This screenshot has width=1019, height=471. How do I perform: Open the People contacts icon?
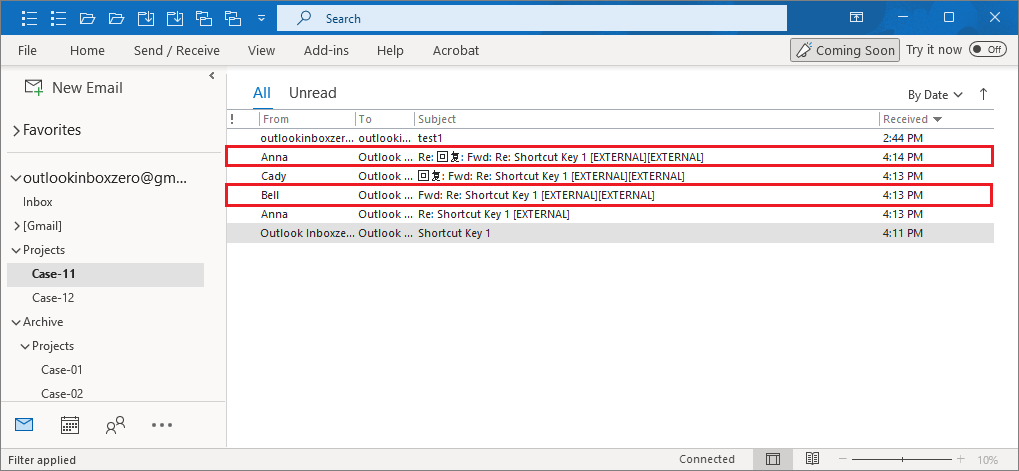[115, 425]
